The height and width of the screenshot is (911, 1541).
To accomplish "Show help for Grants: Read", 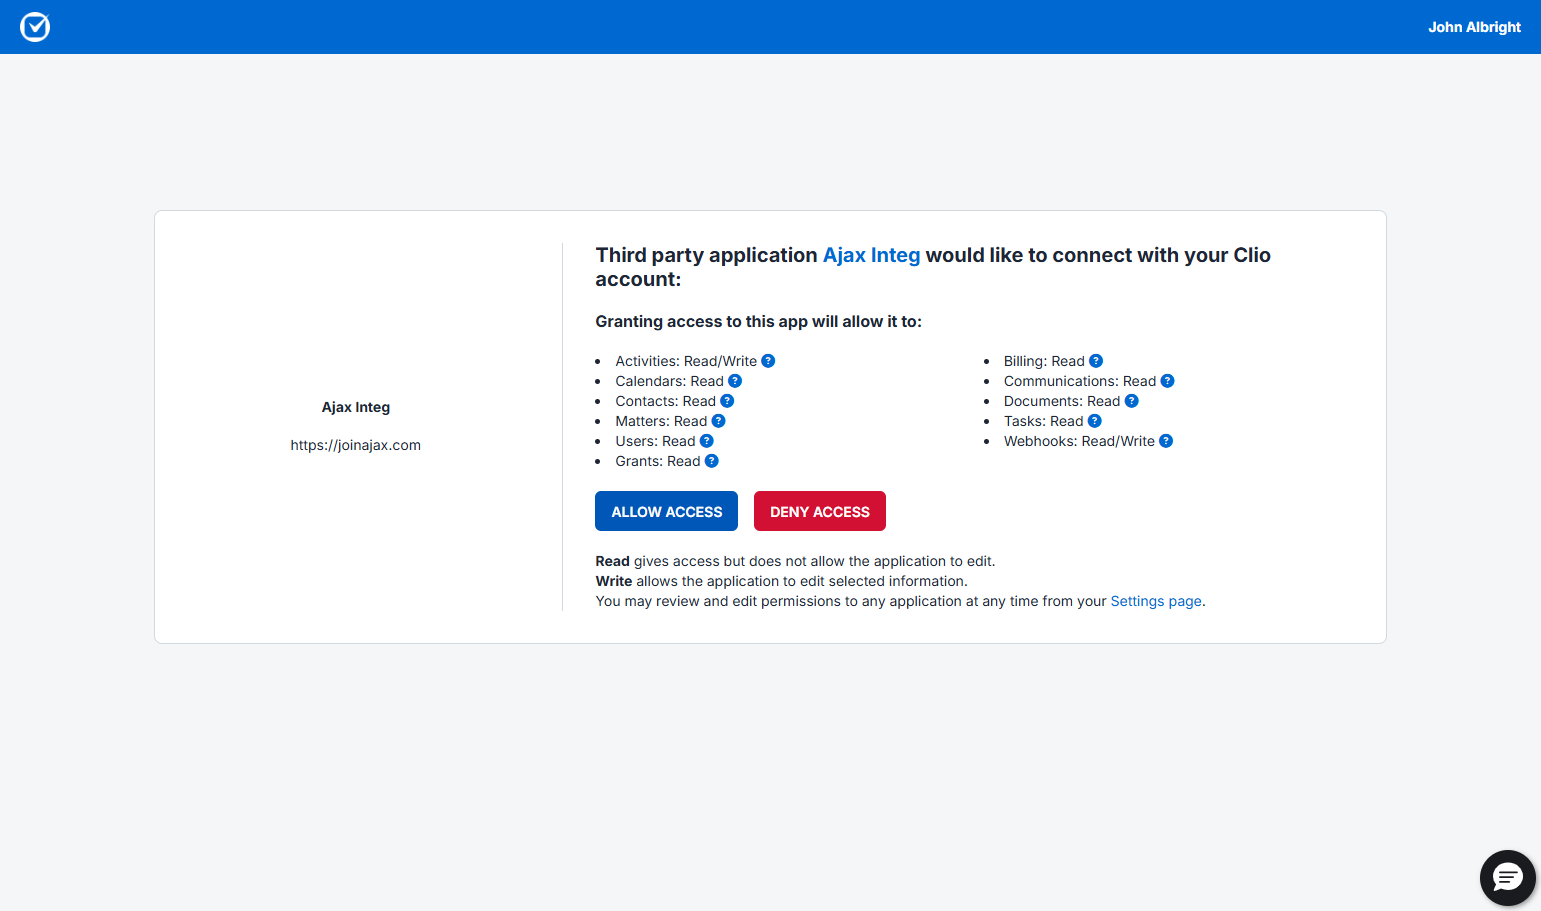I will [x=712, y=461].
